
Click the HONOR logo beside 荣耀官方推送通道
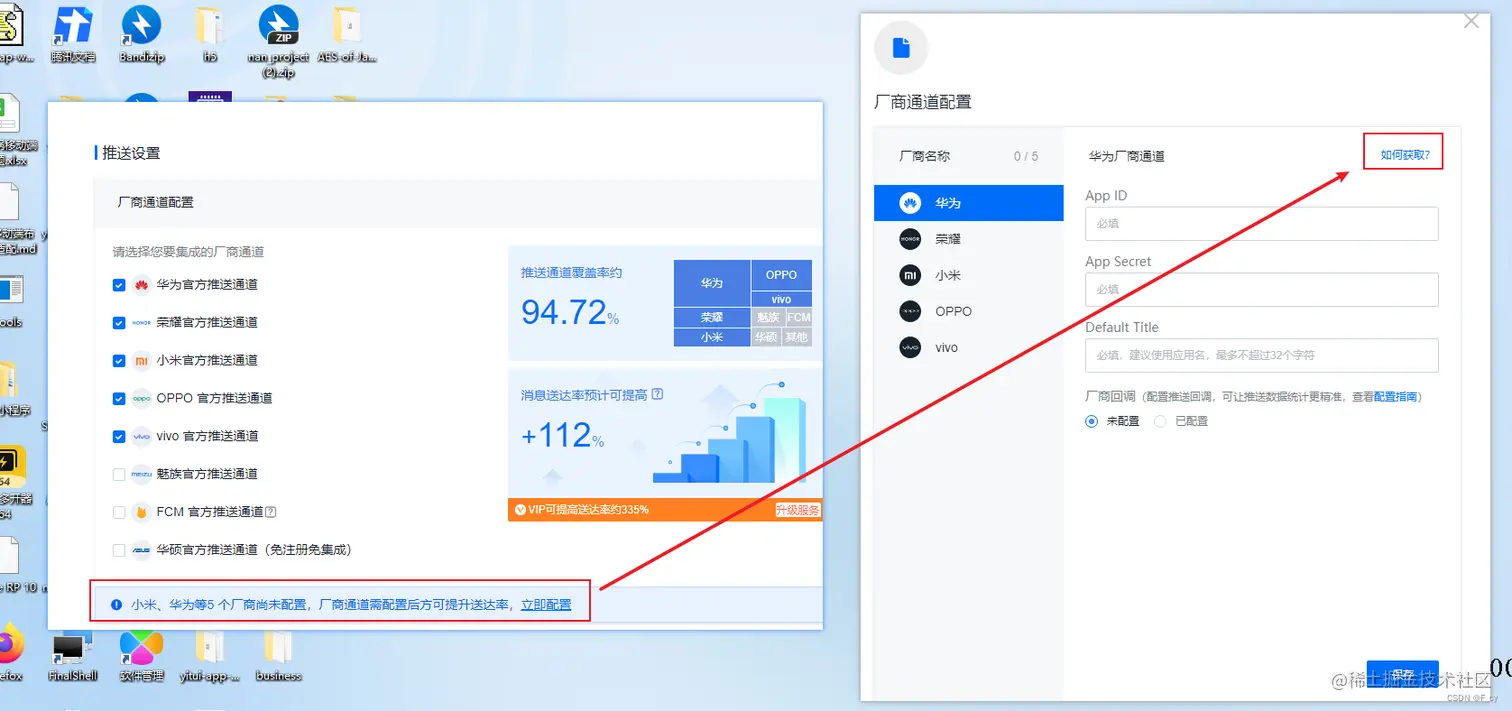[141, 323]
